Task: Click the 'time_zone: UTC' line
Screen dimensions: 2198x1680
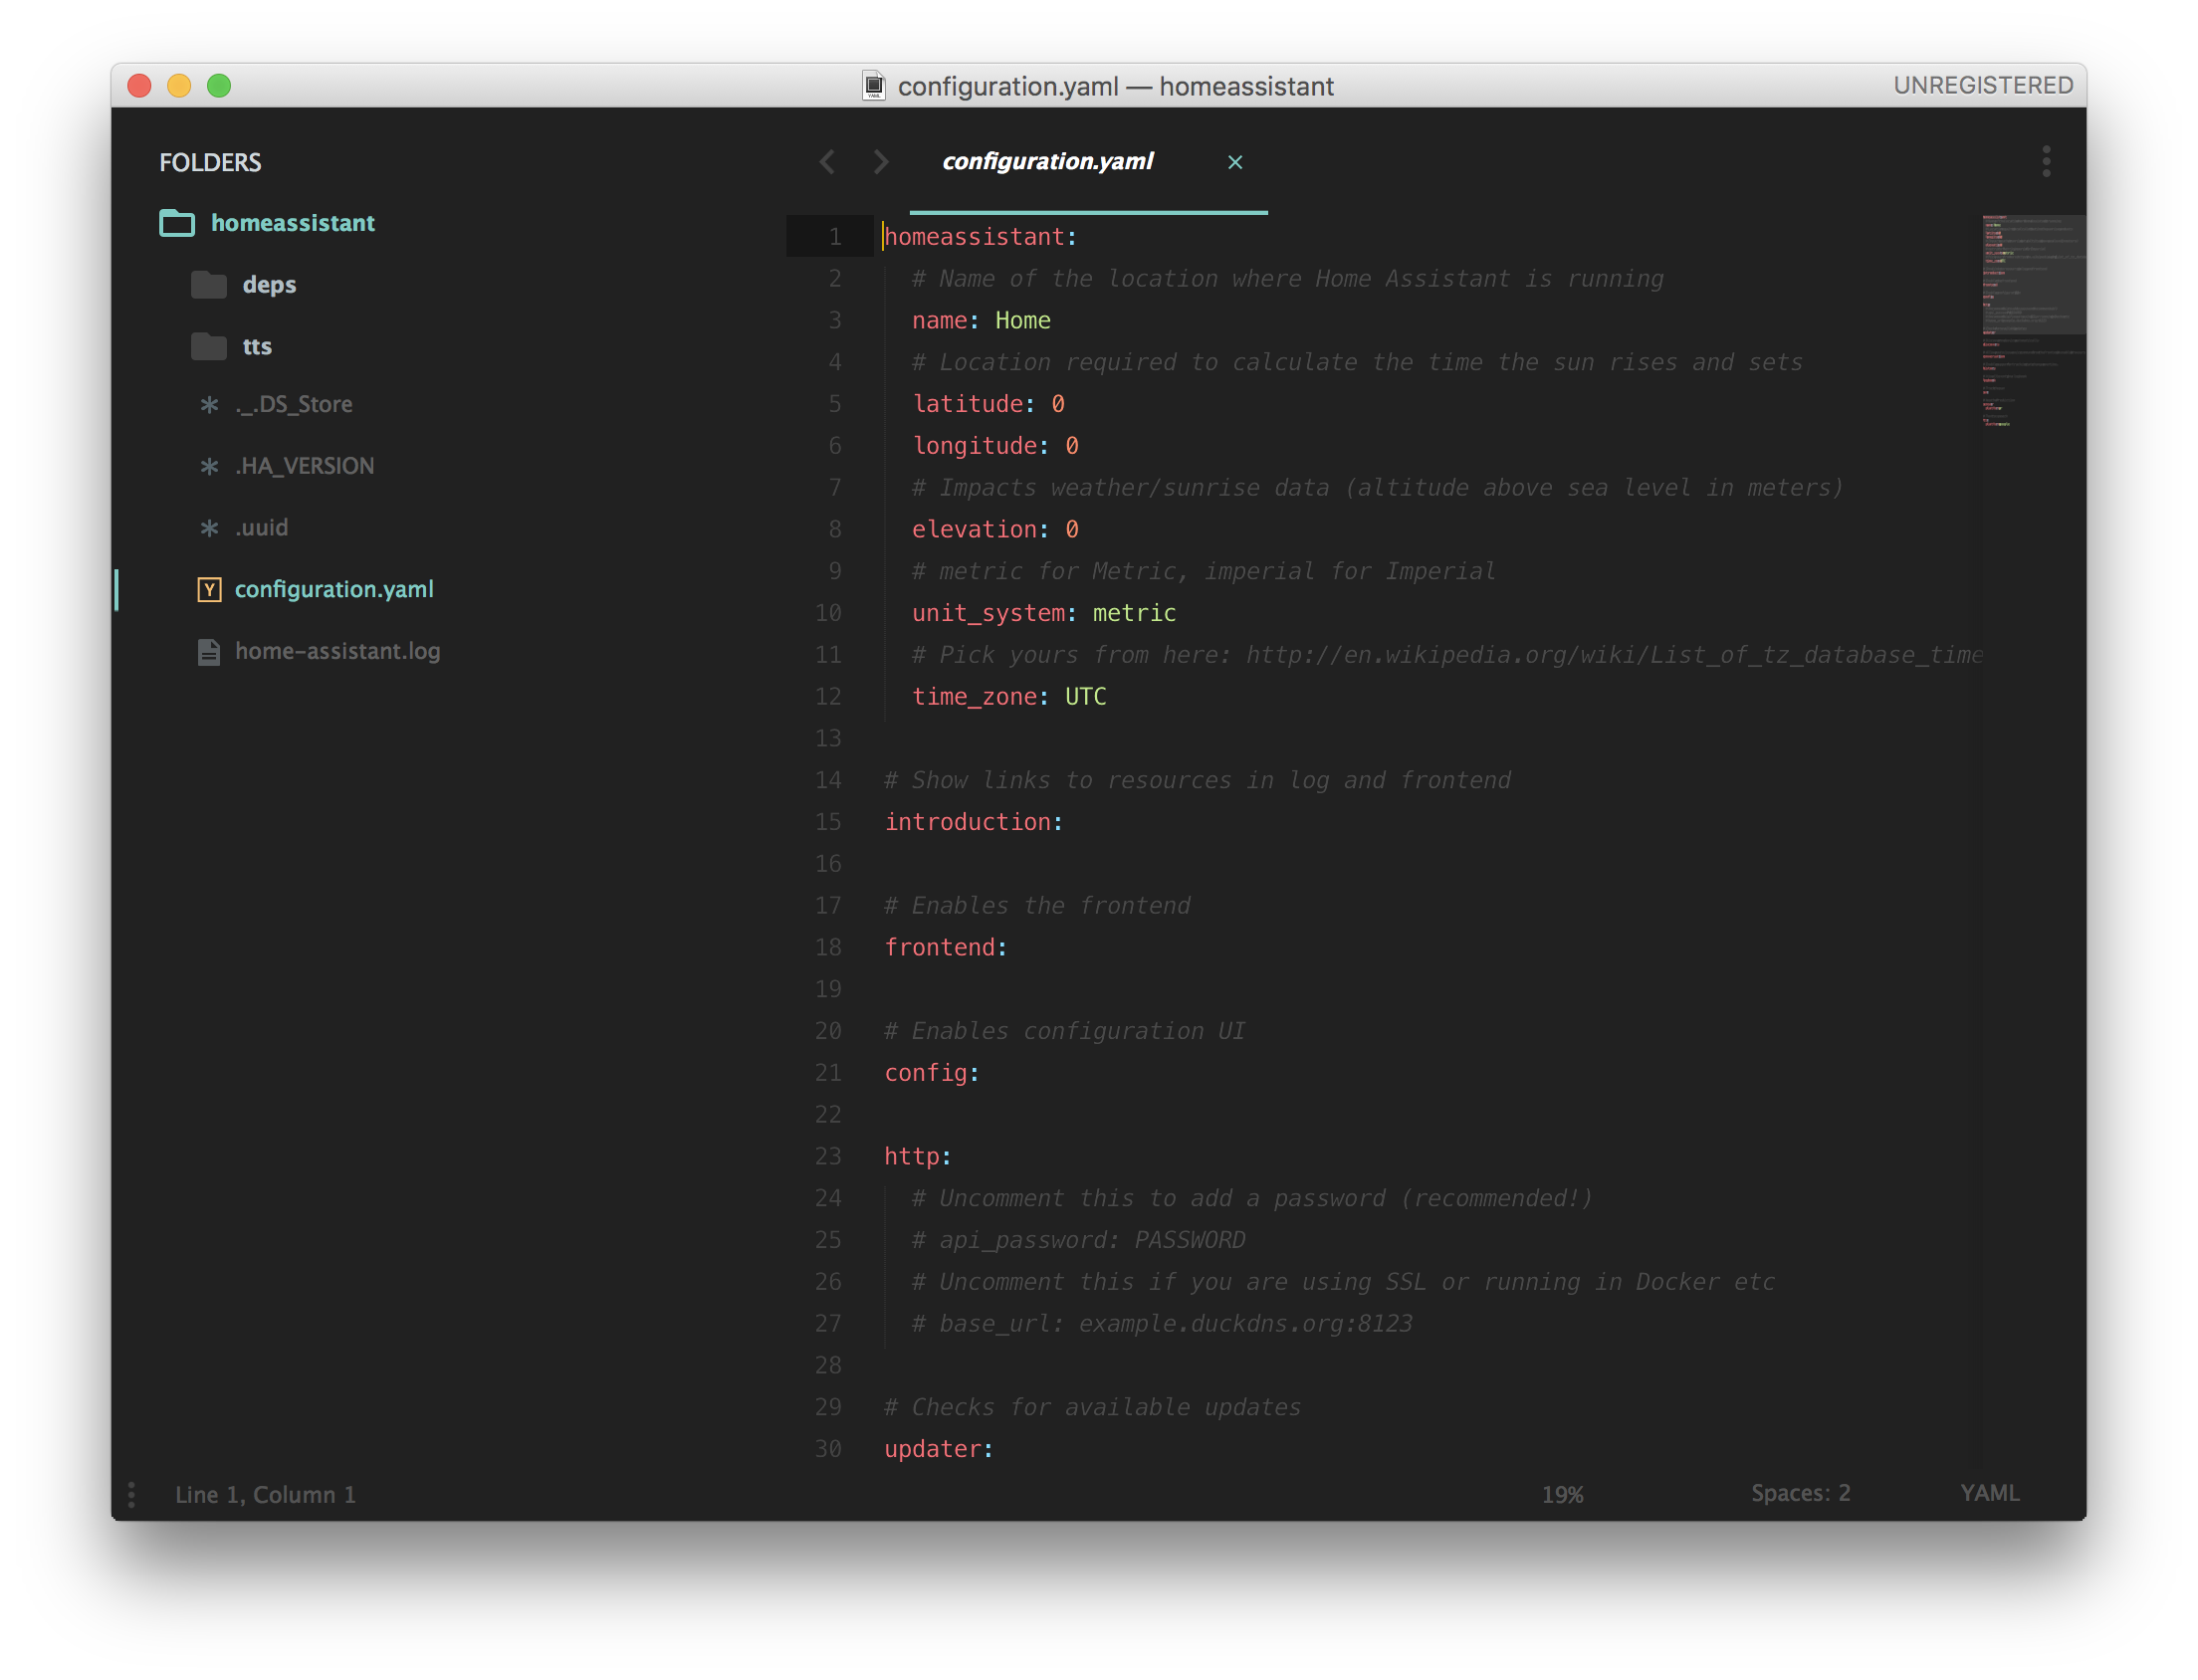Action: (x=1009, y=697)
